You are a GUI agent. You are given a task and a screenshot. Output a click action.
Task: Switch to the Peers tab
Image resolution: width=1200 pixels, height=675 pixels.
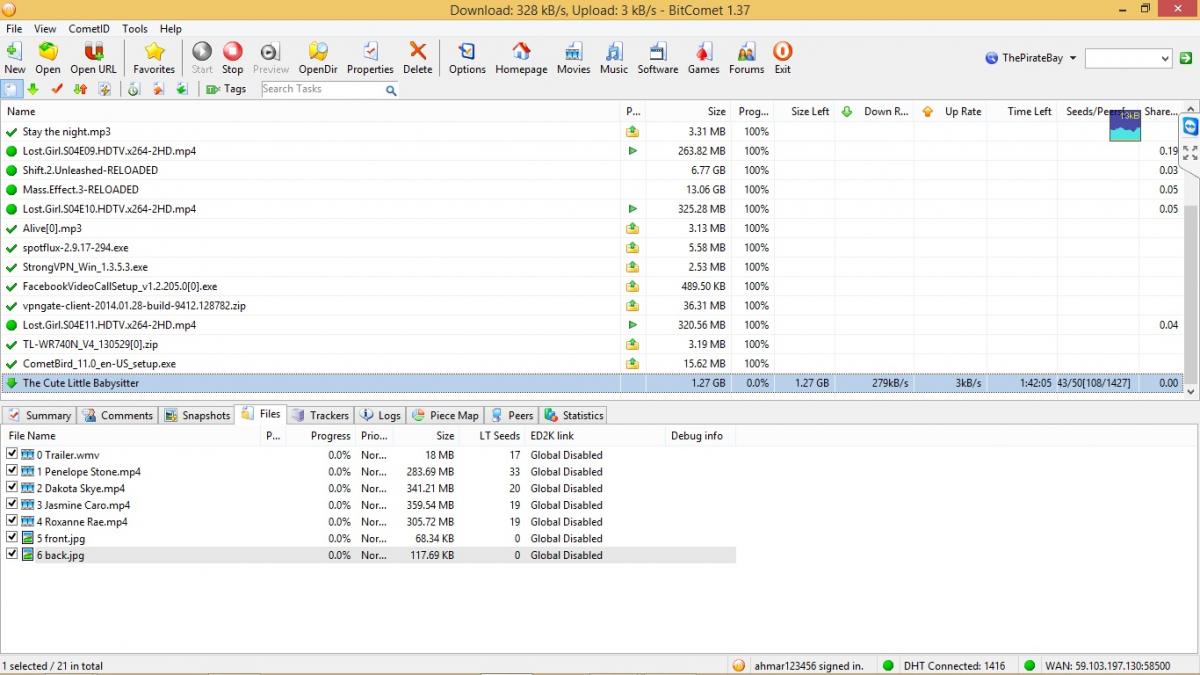512,415
